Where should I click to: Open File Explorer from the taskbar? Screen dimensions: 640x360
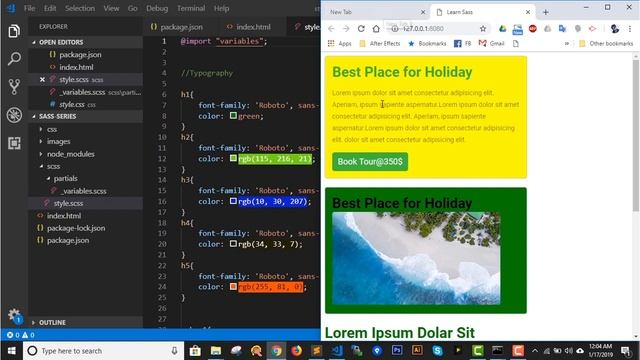216,351
